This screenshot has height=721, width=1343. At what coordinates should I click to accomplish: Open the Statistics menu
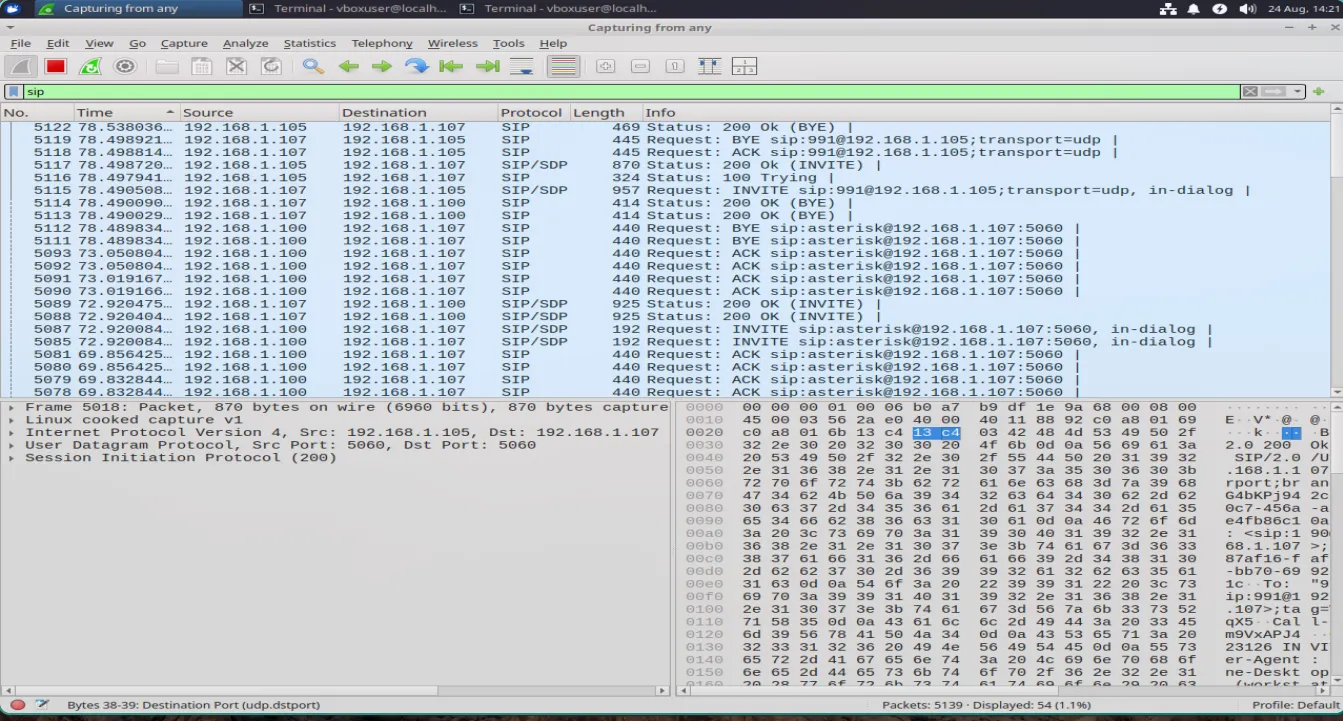309,43
